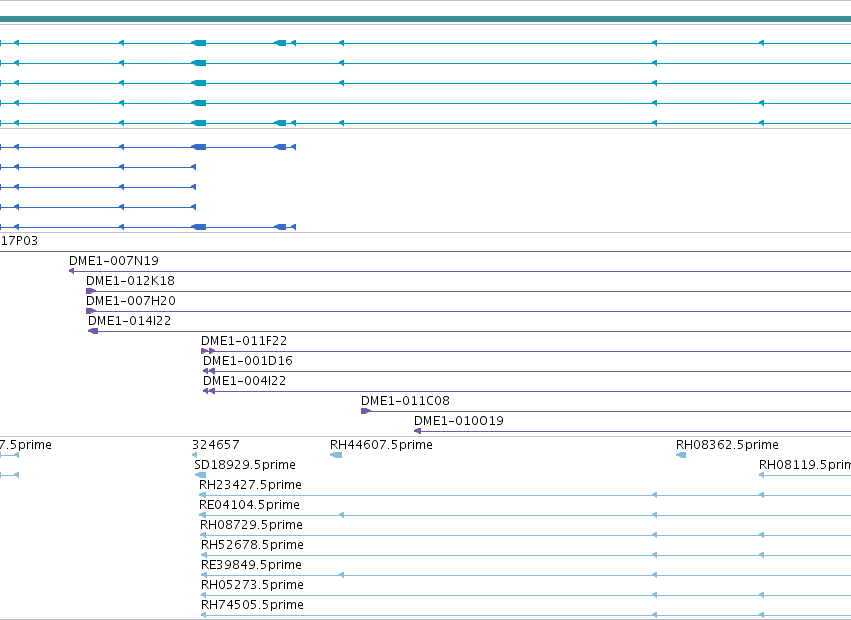The width and height of the screenshot is (851, 620).
Task: Click the purple arrowhead starting DME1-010O19 line
Action: tap(417, 431)
